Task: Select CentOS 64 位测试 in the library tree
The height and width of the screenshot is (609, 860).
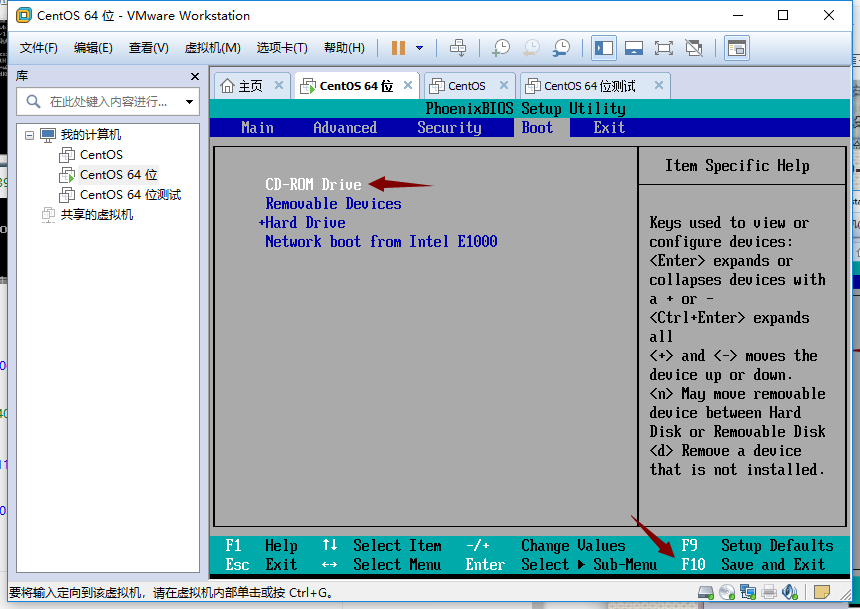Action: pyautogui.click(x=131, y=195)
